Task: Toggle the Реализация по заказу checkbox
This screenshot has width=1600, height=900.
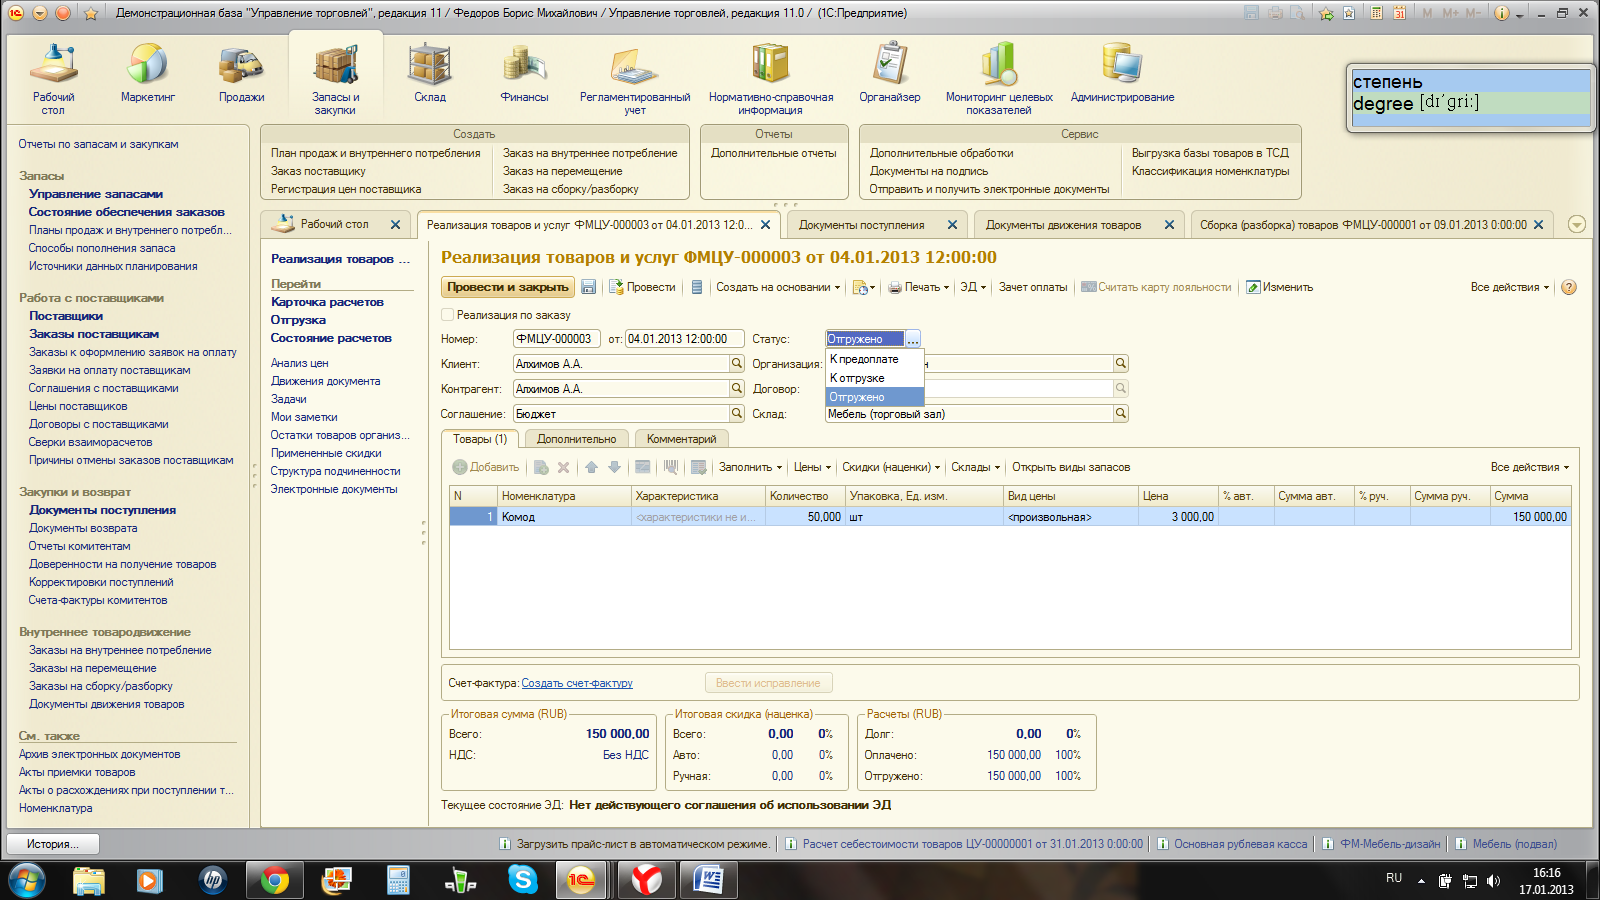Action: click(448, 315)
